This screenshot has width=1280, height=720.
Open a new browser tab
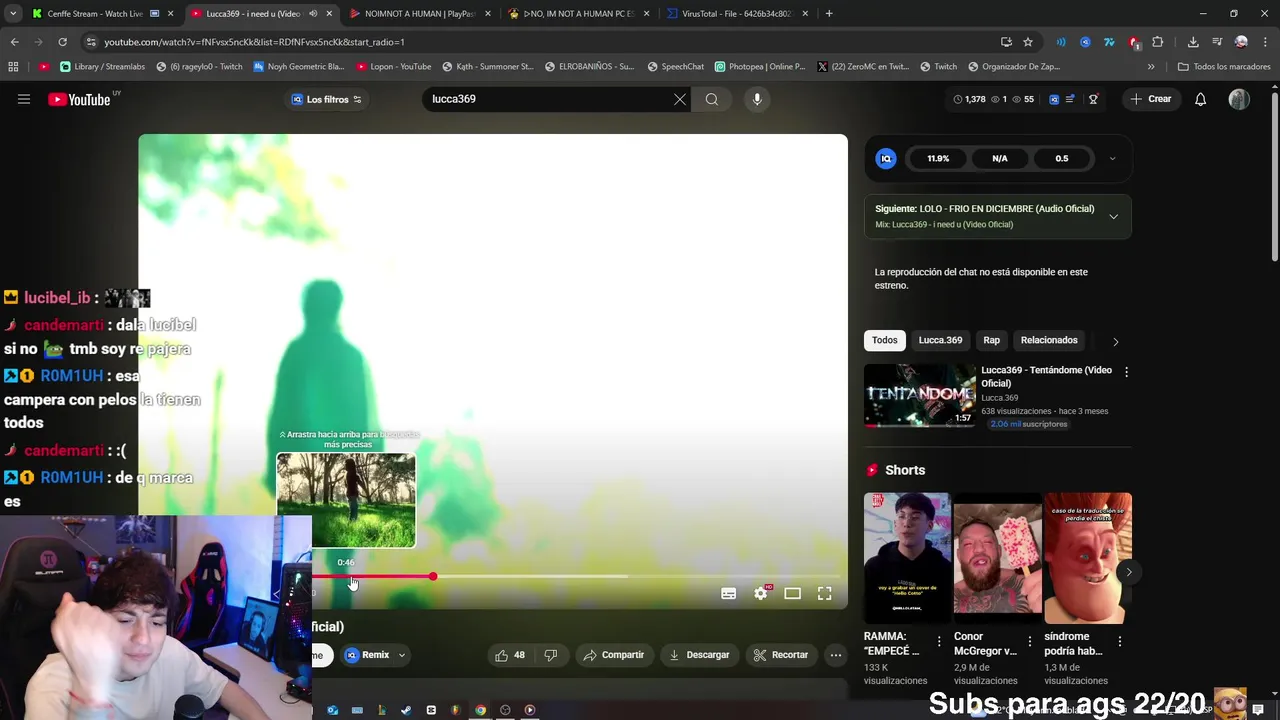[x=829, y=14]
